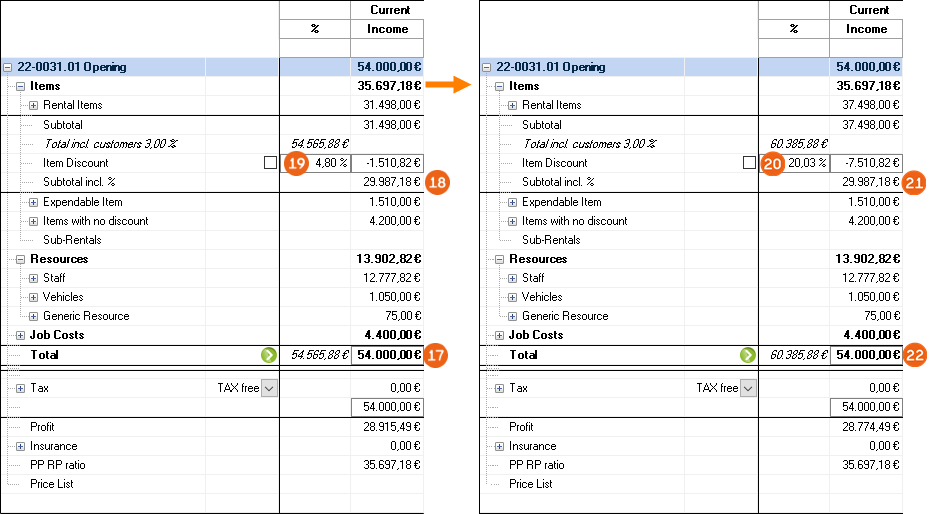Toggle Item Discount checkbox next to 20,03 %
The height and width of the screenshot is (514, 932).
click(x=749, y=163)
